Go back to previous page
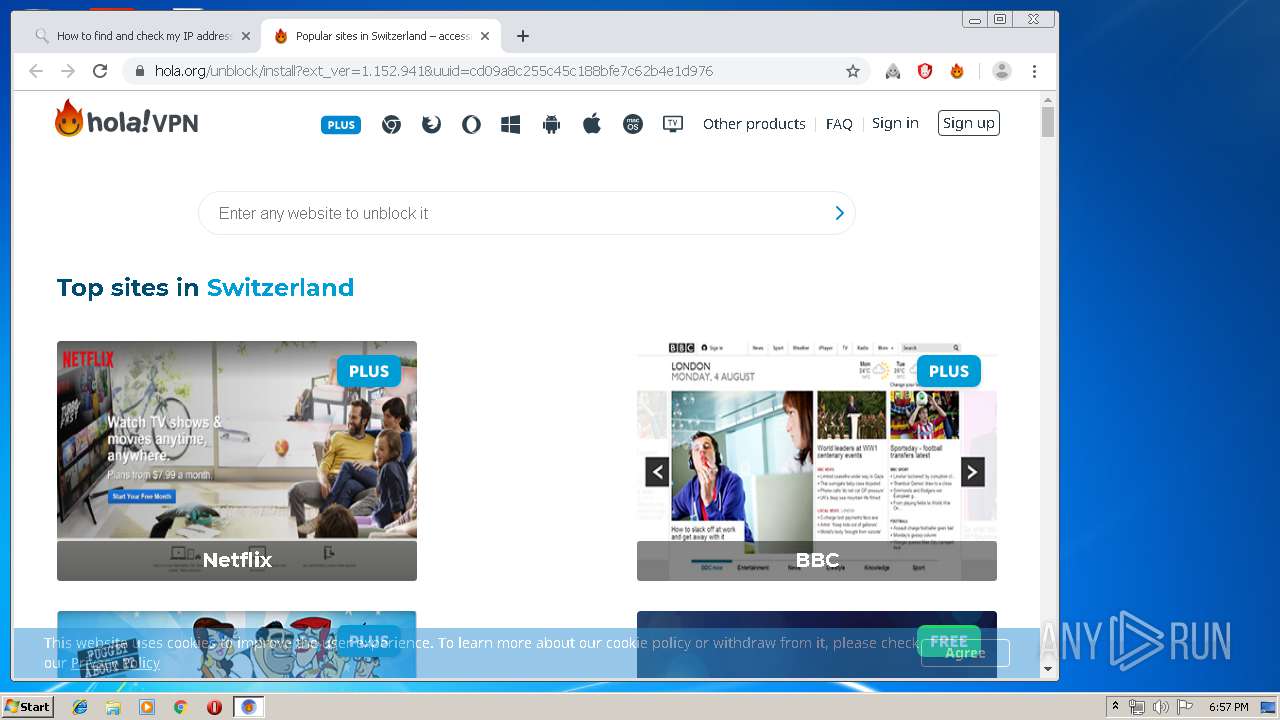Image resolution: width=1280 pixels, height=720 pixels. click(x=36, y=71)
